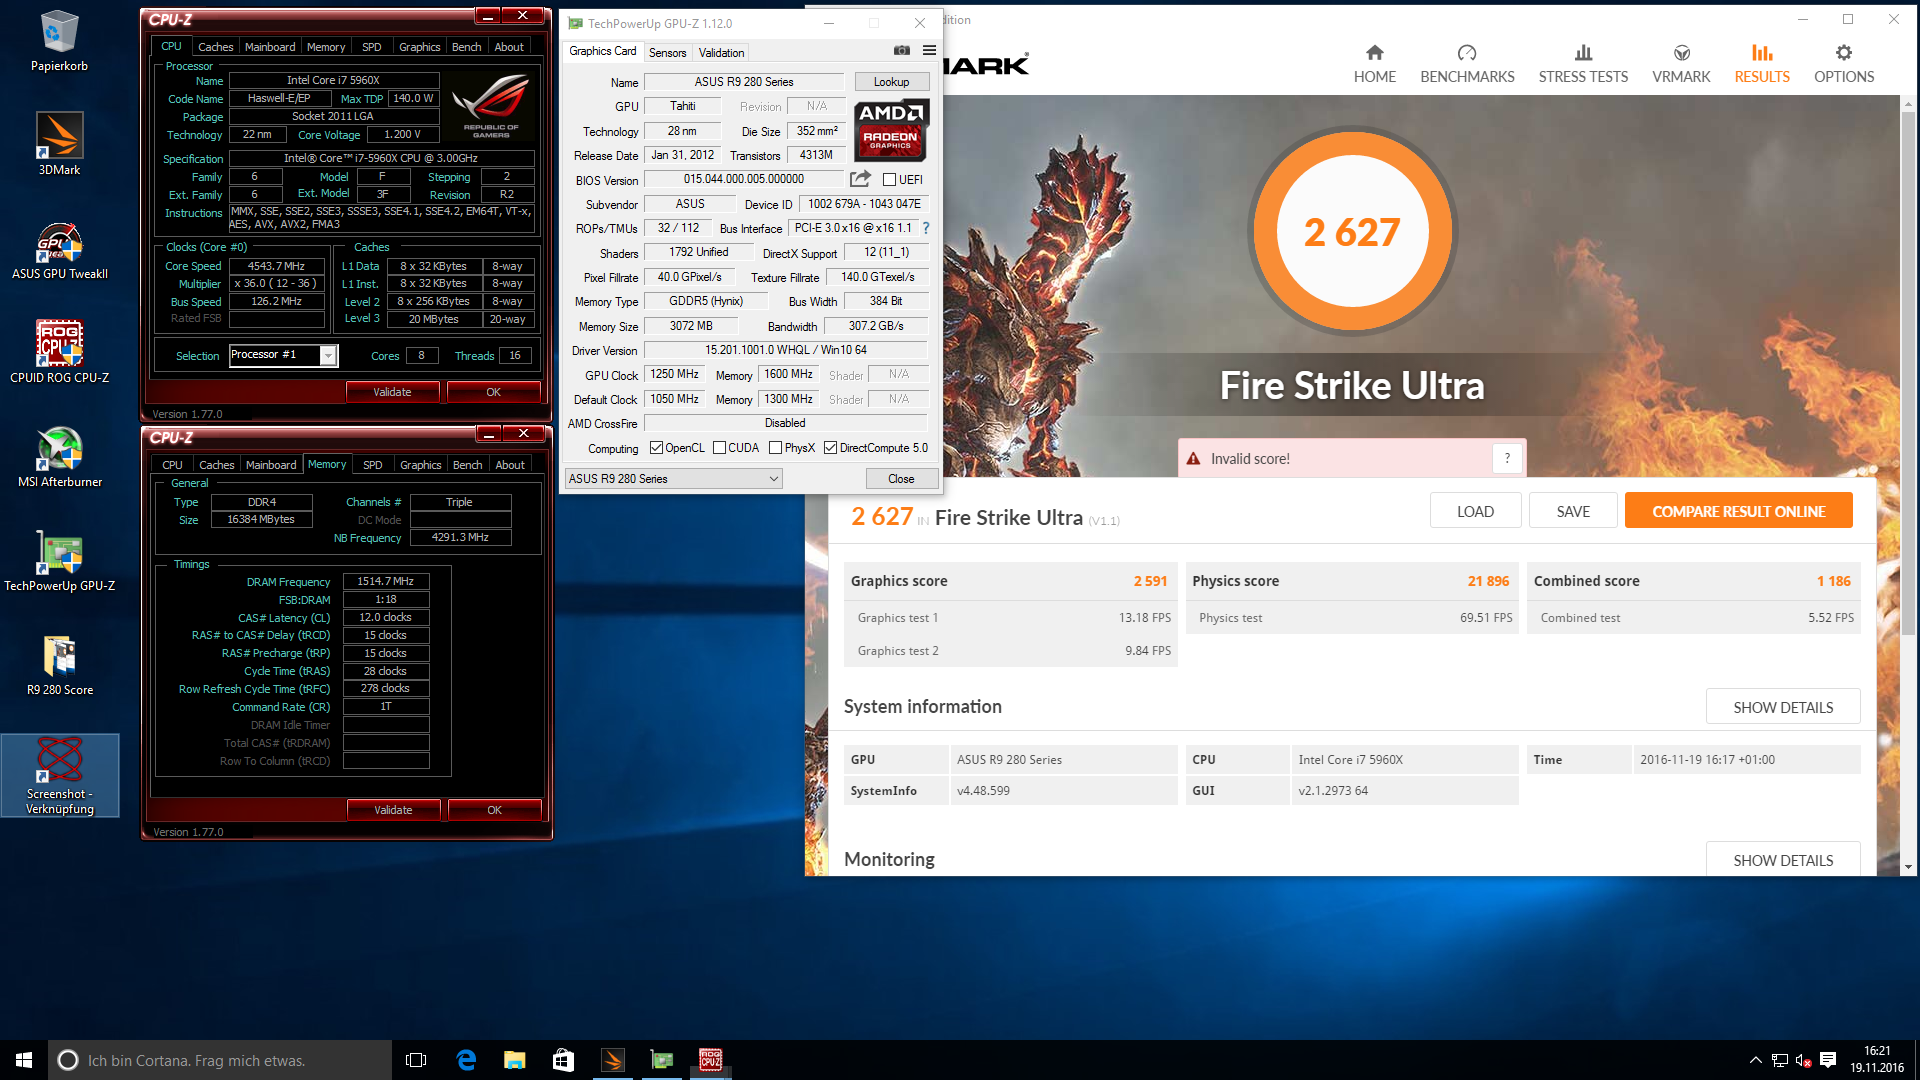1920x1080 pixels.
Task: Open 3DMark STRESS TESTS section
Action: tap(1583, 64)
